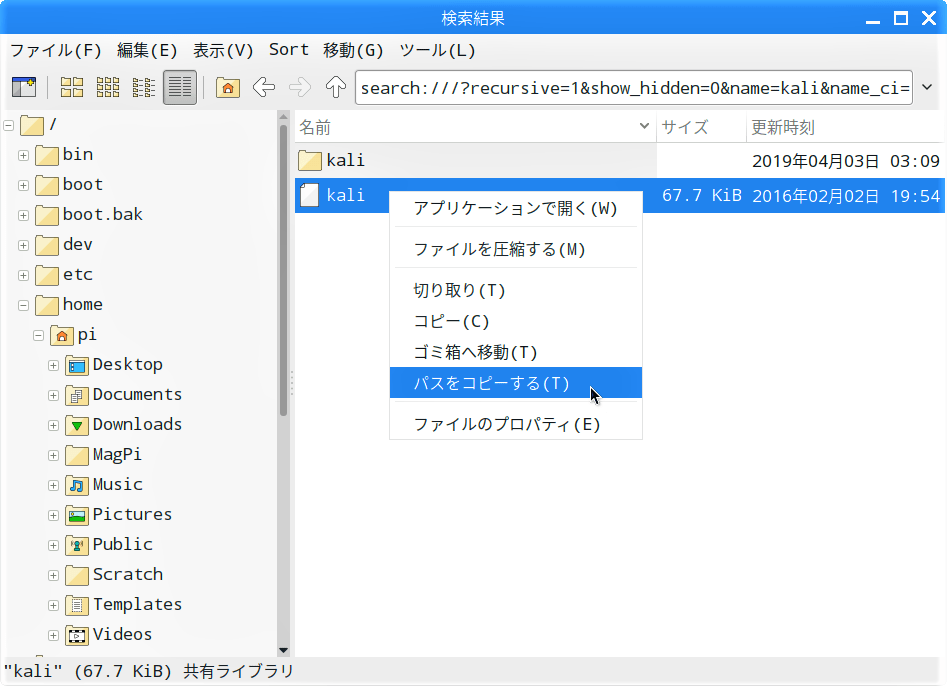Choose ゴミ箱へ移動(T) in context menu
Viewport: 947px width, 686px height.
[x=516, y=352]
